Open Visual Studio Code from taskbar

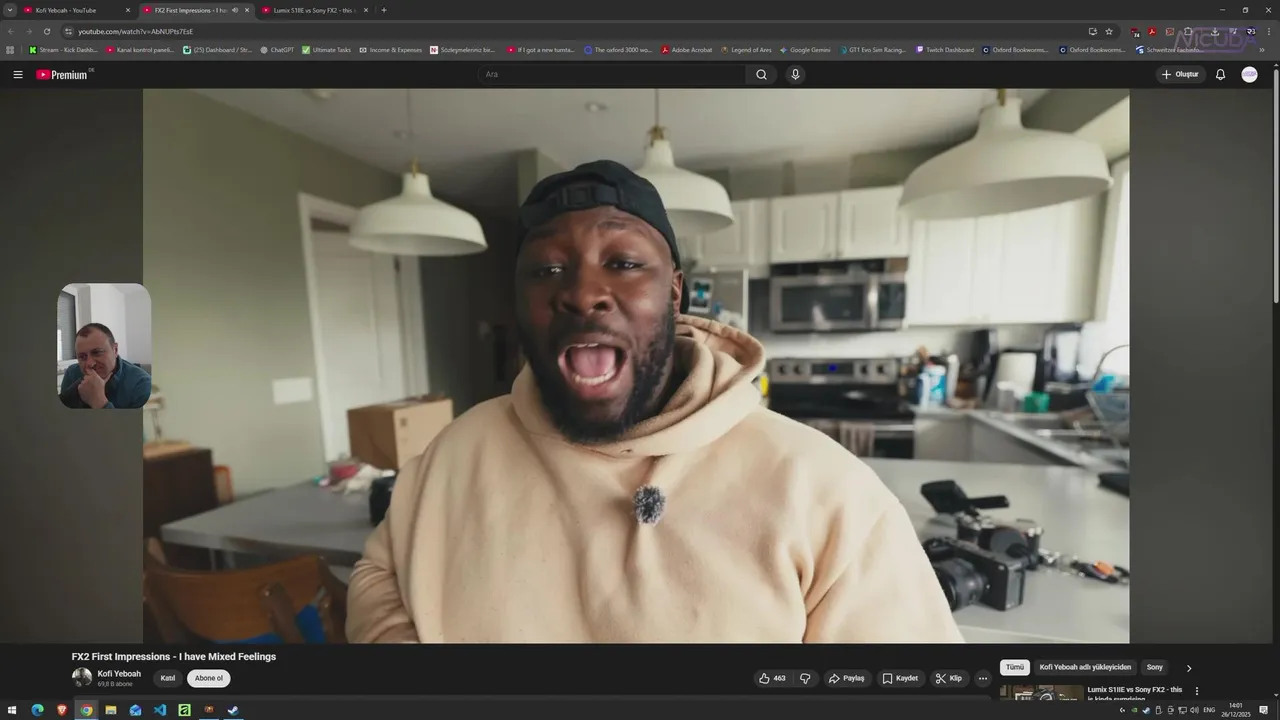(x=160, y=710)
